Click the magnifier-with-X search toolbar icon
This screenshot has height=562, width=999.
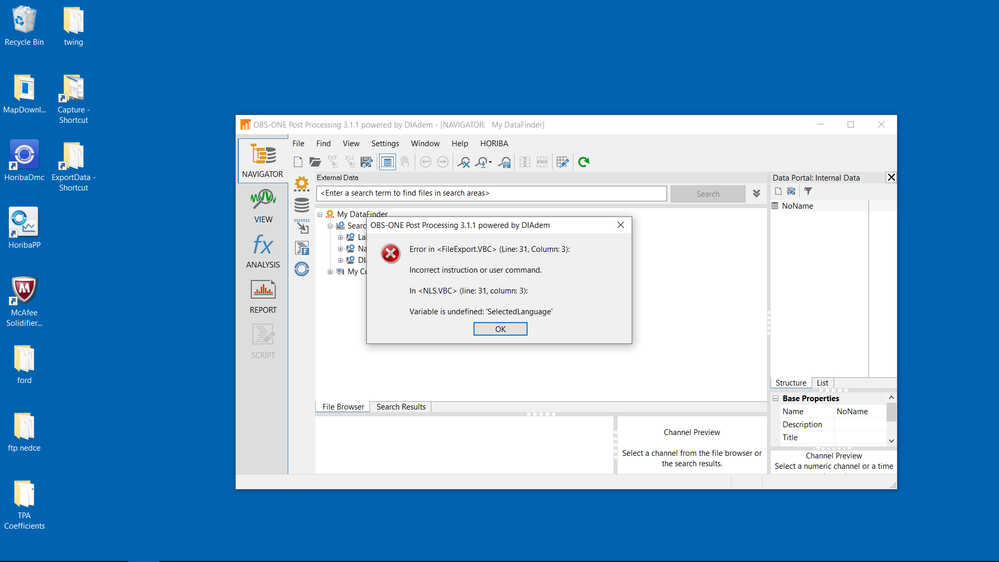tap(464, 162)
